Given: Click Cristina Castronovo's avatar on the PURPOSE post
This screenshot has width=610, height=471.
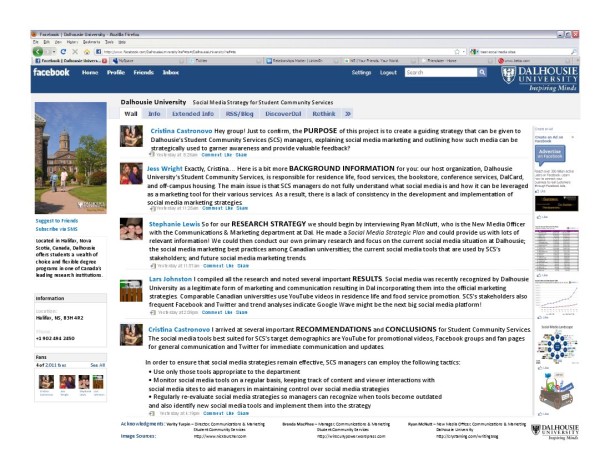Looking at the screenshot, I should (x=131, y=136).
